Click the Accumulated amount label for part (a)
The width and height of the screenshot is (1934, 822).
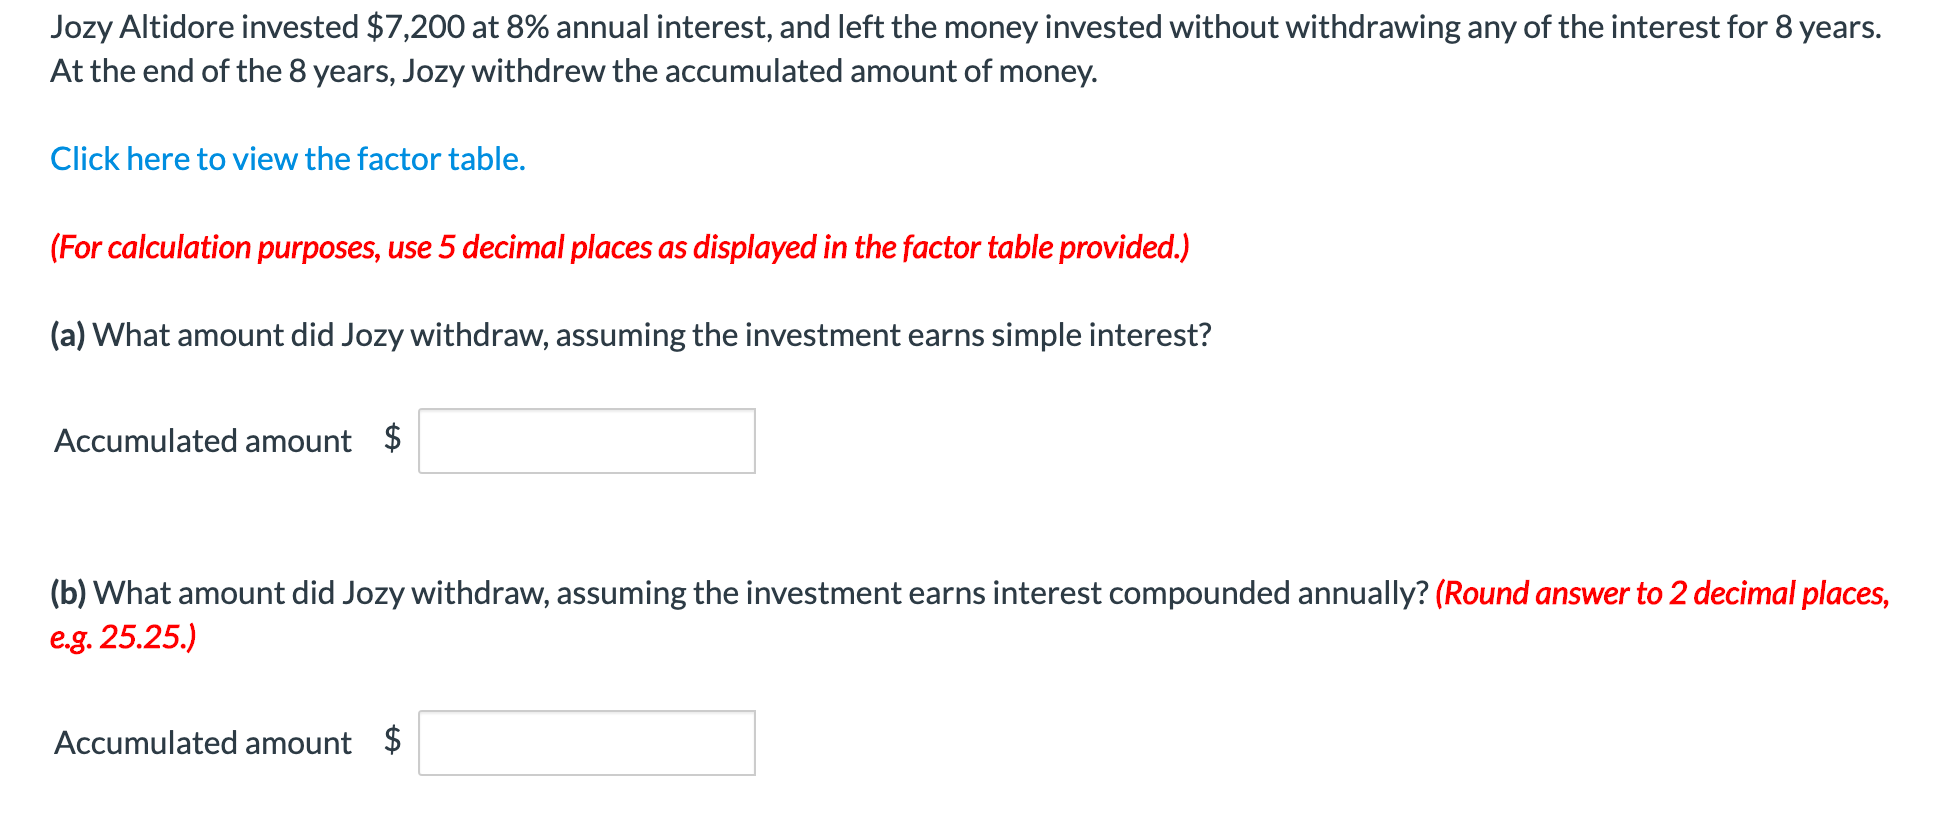coord(202,440)
